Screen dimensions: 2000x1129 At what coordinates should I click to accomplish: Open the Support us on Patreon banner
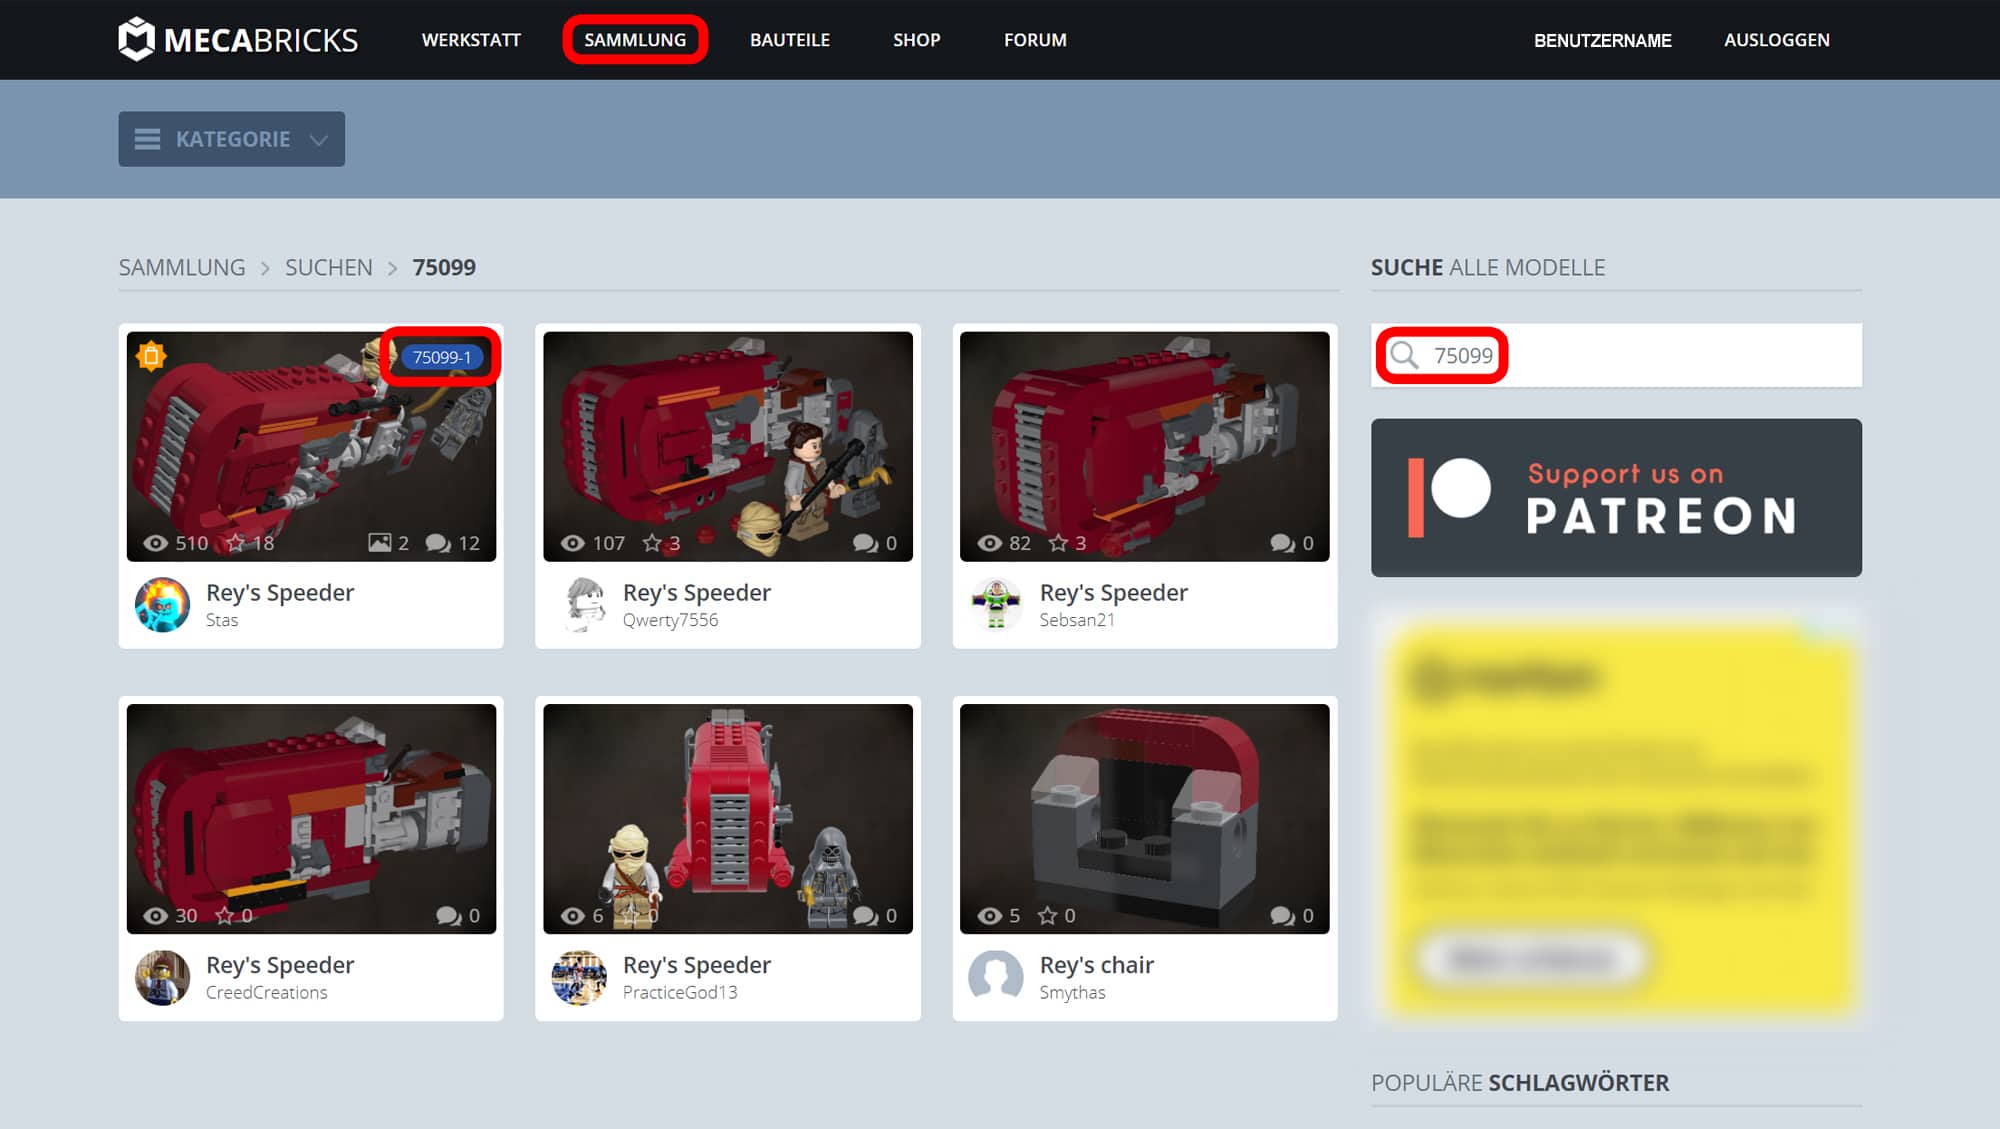point(1616,497)
